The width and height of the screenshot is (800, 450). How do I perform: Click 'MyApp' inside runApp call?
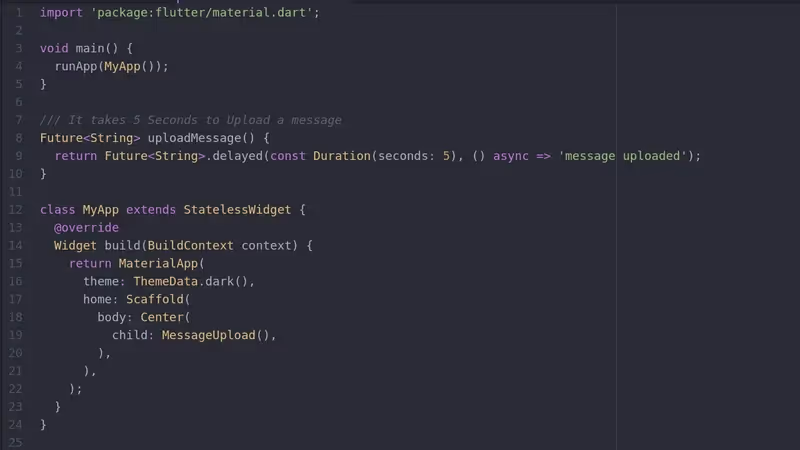[122, 66]
